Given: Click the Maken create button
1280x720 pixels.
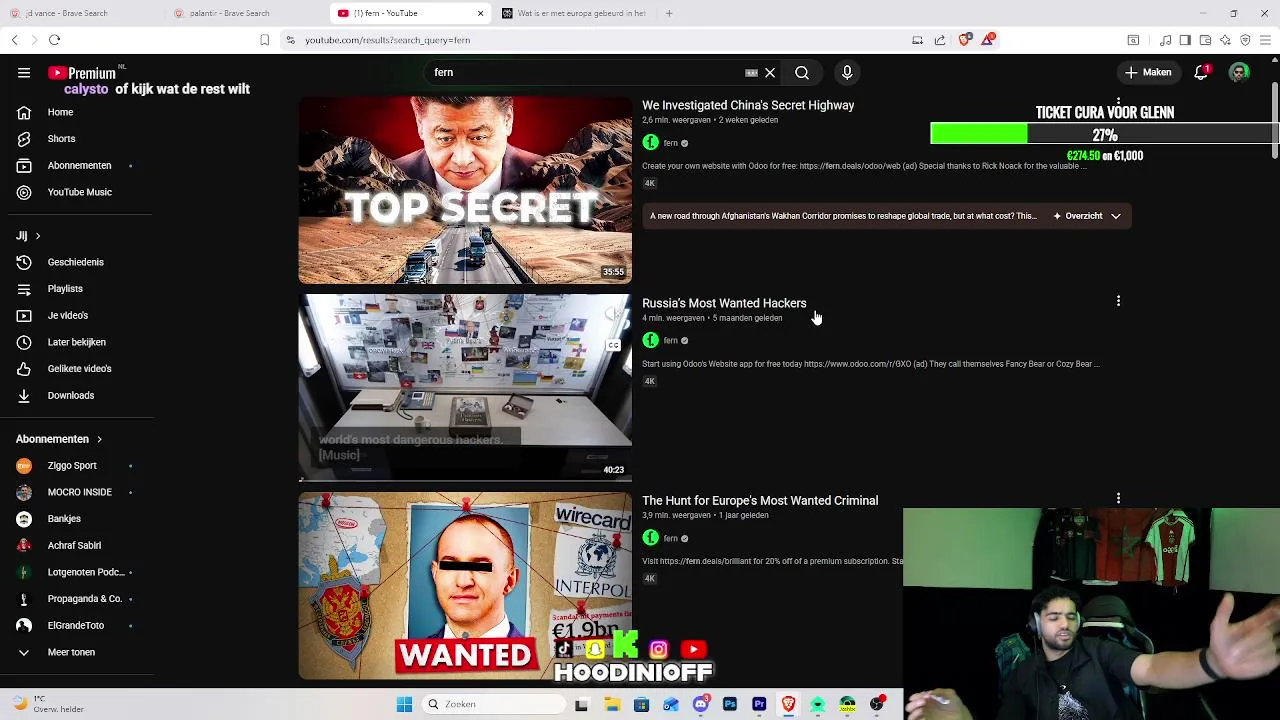Looking at the screenshot, I should pos(1148,72).
